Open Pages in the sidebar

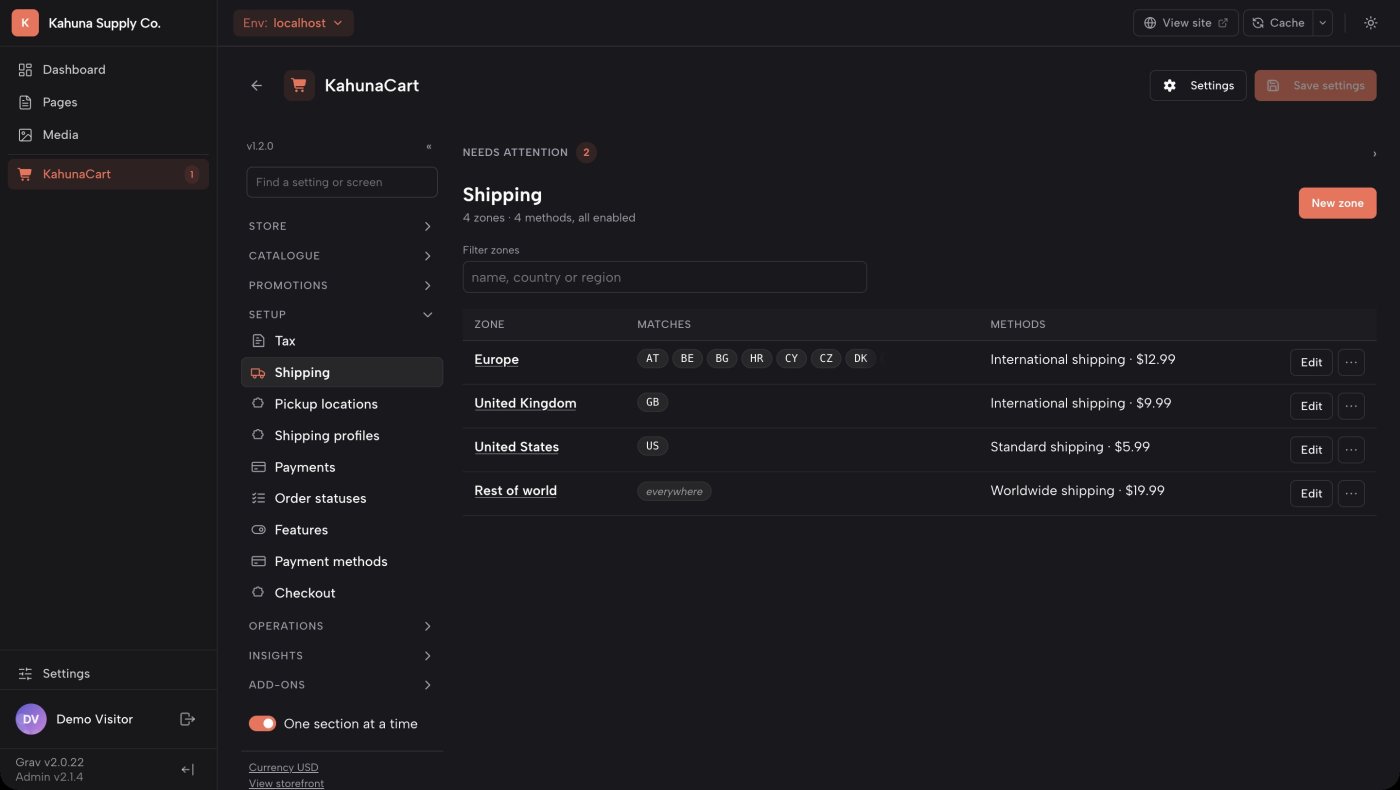coord(108,102)
